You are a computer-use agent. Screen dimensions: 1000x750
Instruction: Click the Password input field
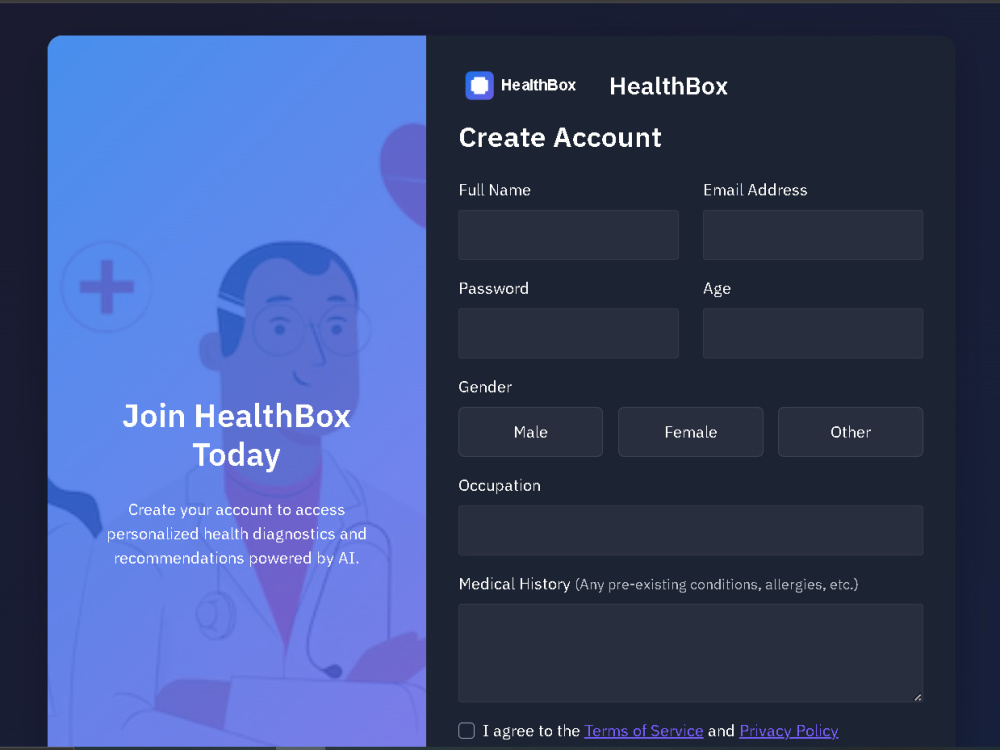[568, 333]
